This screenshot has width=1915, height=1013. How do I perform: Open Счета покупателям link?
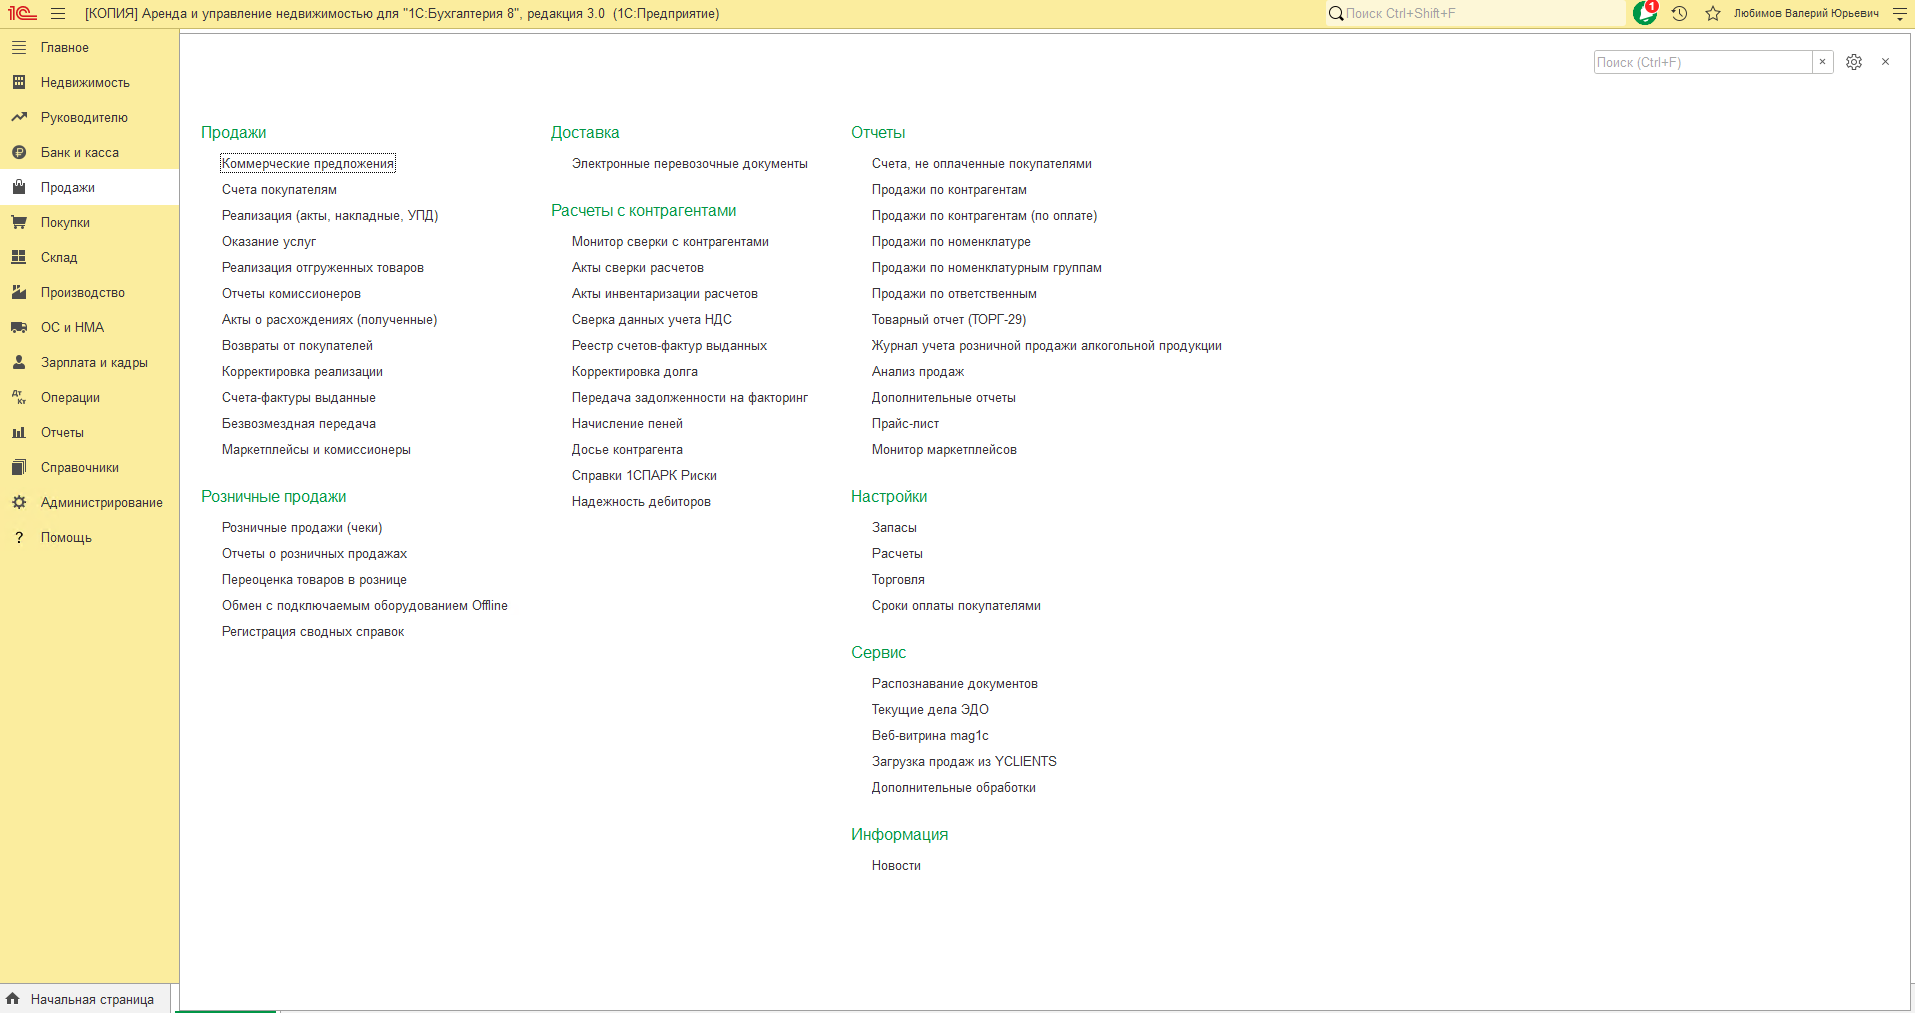coord(279,189)
